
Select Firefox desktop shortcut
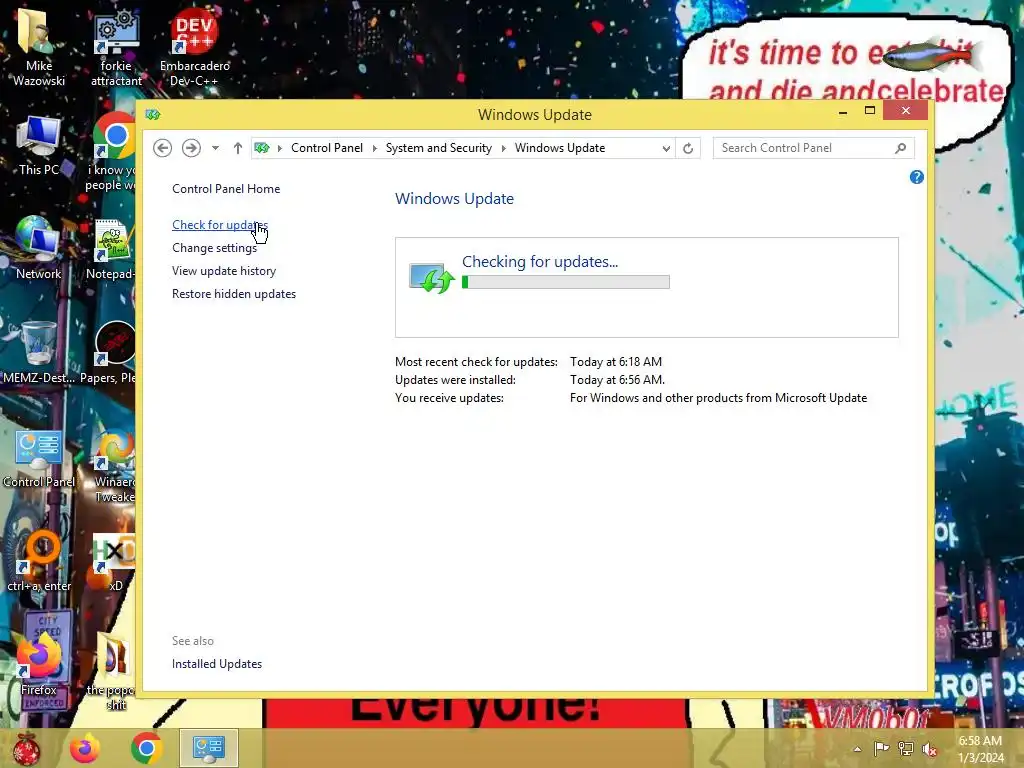click(x=39, y=664)
